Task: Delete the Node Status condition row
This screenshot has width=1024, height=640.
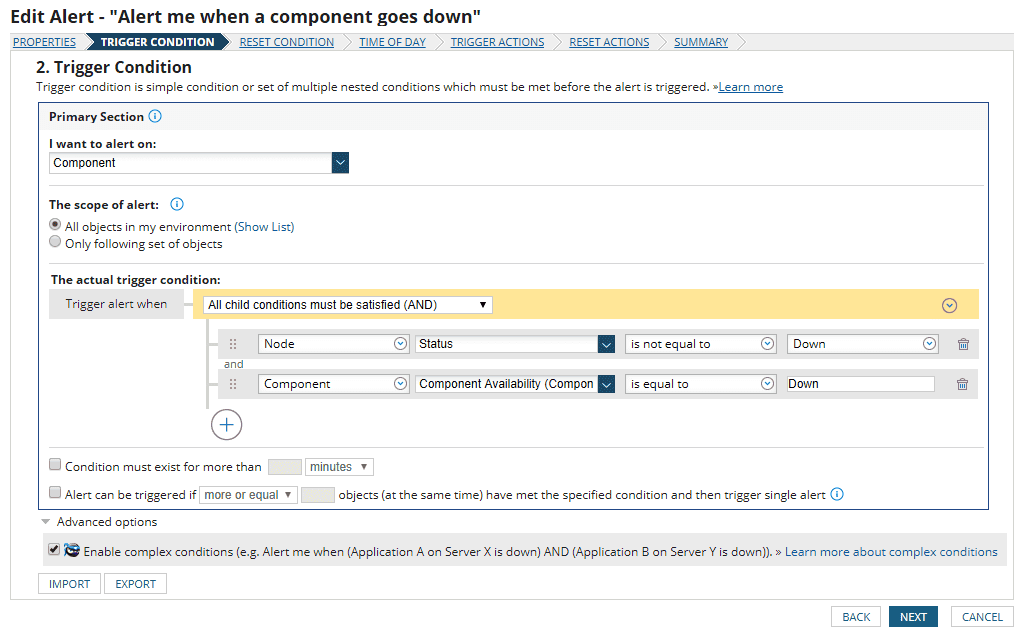Action: [x=962, y=344]
